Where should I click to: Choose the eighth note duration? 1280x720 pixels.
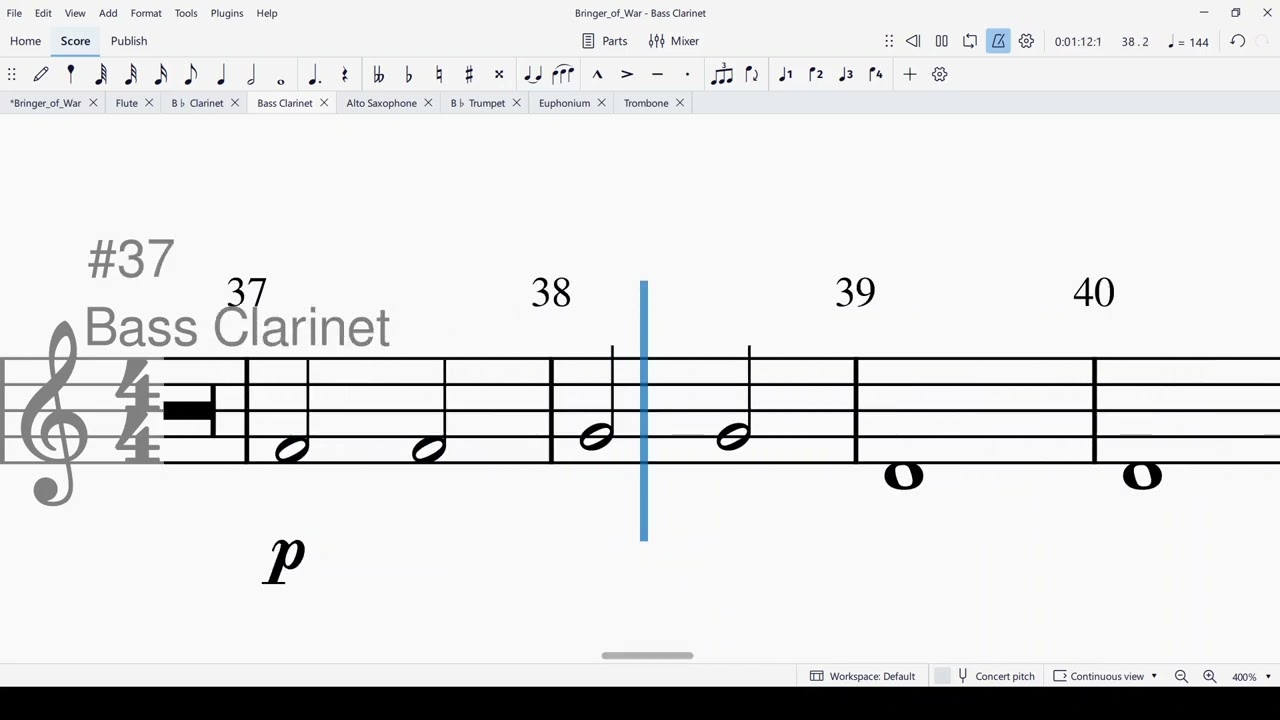coord(191,74)
